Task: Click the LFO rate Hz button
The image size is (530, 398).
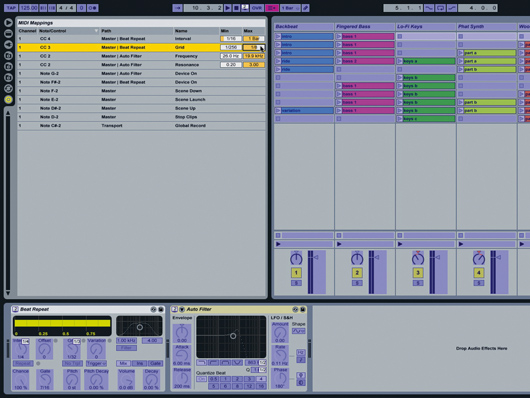Action: tap(300, 352)
